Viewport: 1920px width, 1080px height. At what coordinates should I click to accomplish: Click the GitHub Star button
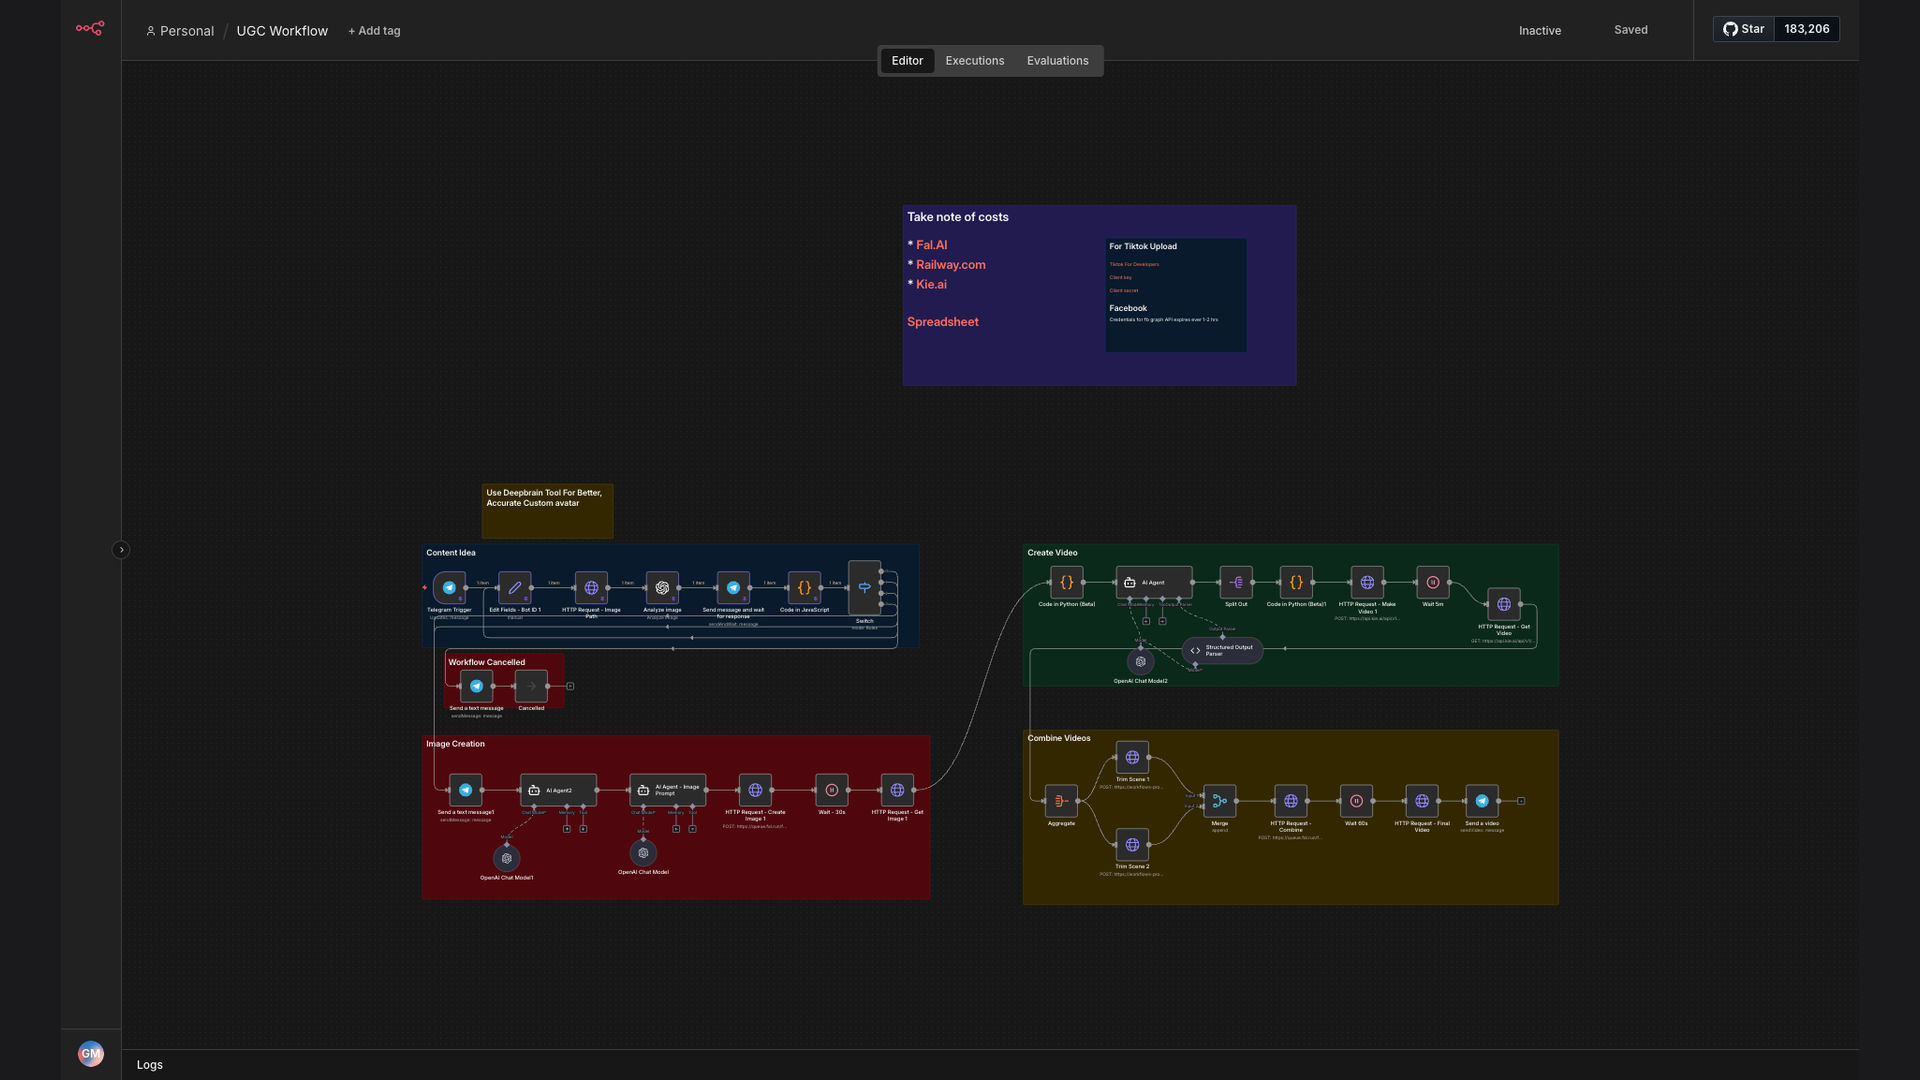pyautogui.click(x=1744, y=29)
